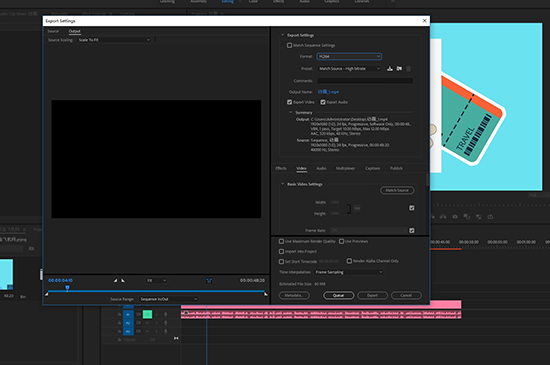Open the Format dropdown showing H.264
550x365 pixels.
click(349, 56)
